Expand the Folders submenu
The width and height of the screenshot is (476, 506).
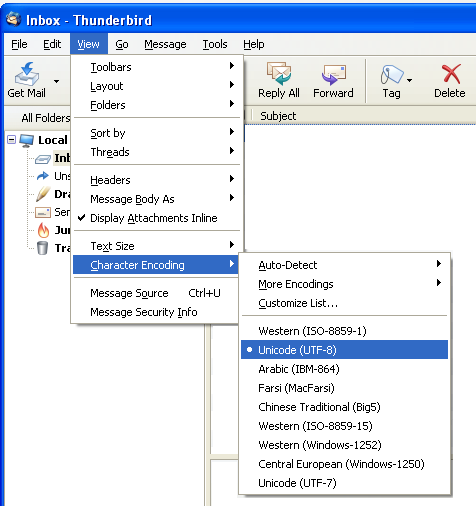pyautogui.click(x=157, y=105)
